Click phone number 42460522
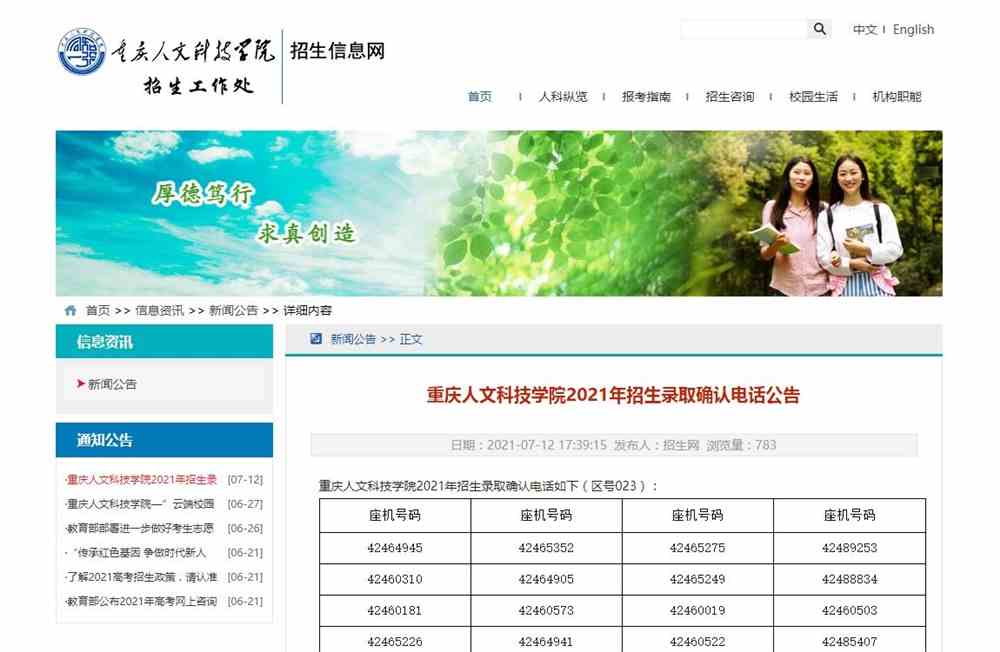1000x652 pixels. (697, 642)
